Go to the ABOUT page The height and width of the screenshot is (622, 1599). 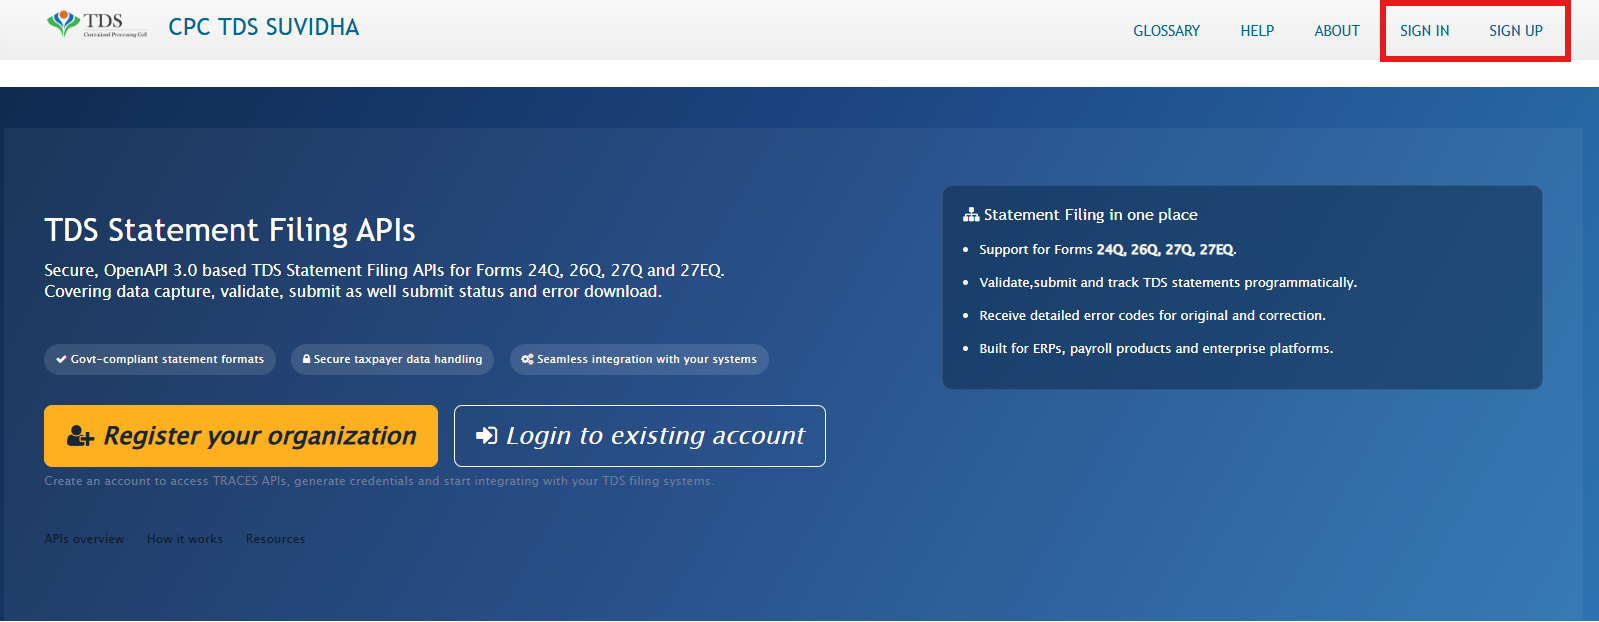1337,31
